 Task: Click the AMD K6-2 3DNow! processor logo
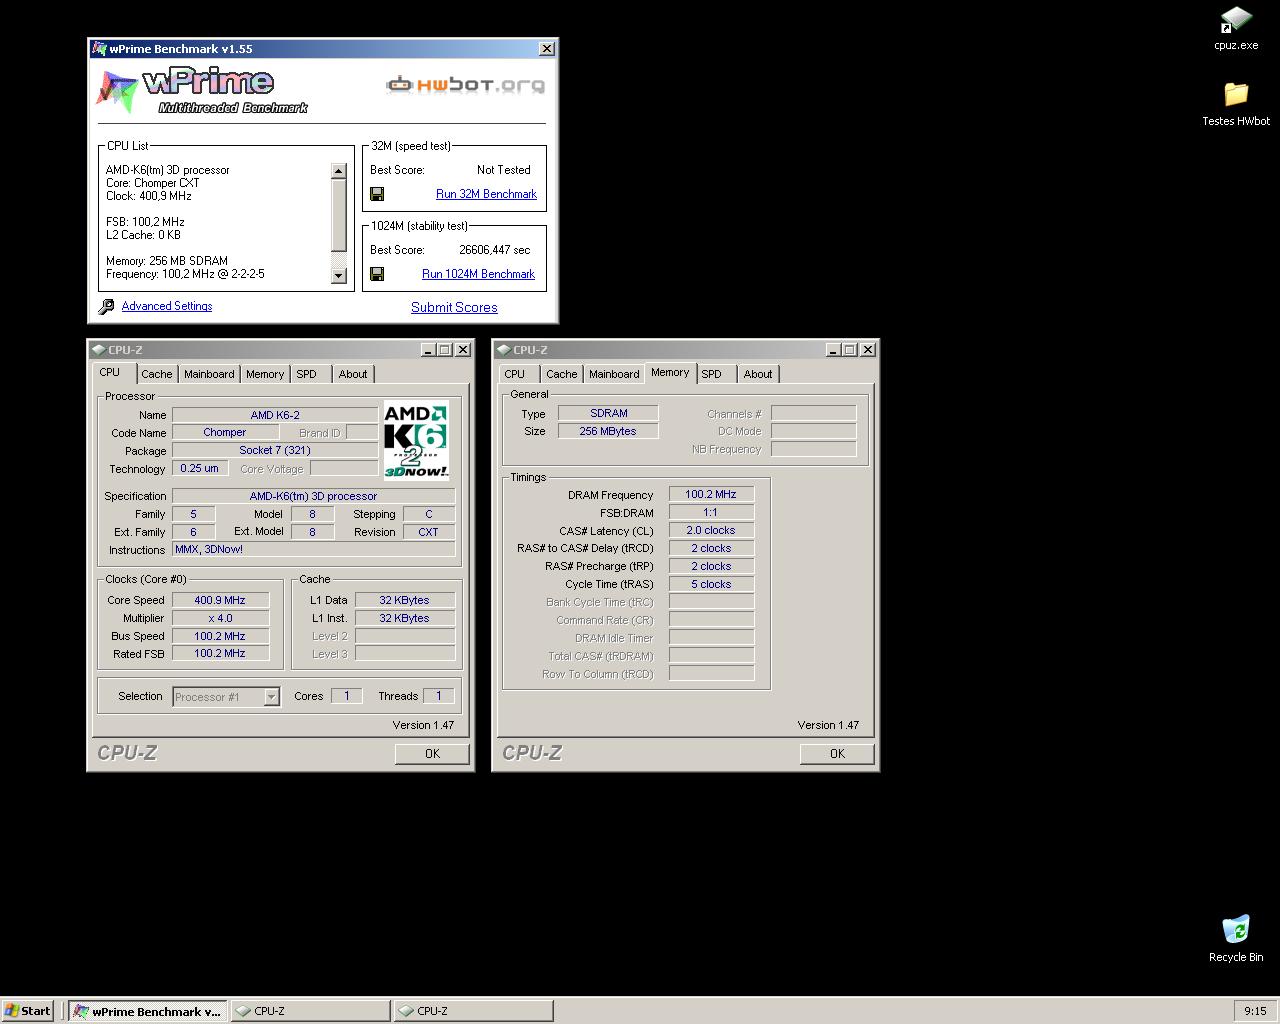416,440
